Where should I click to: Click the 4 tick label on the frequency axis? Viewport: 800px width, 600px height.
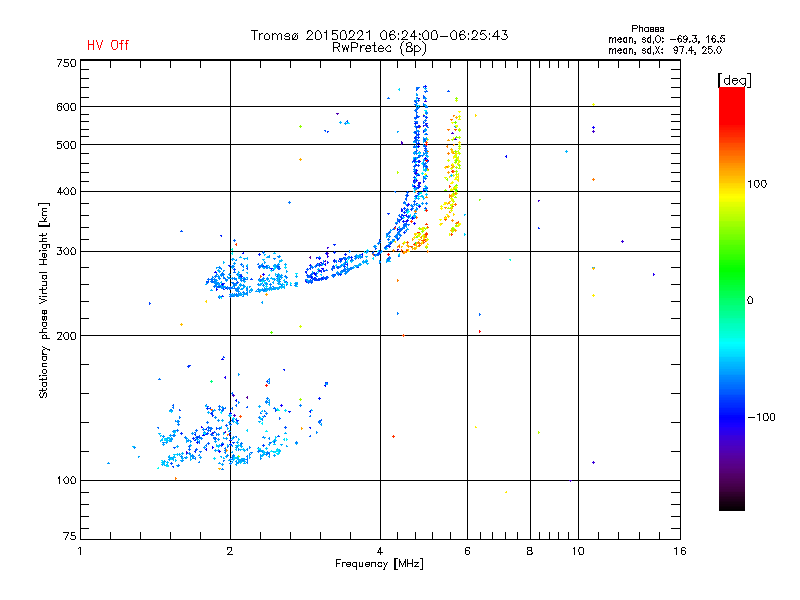(x=380, y=551)
